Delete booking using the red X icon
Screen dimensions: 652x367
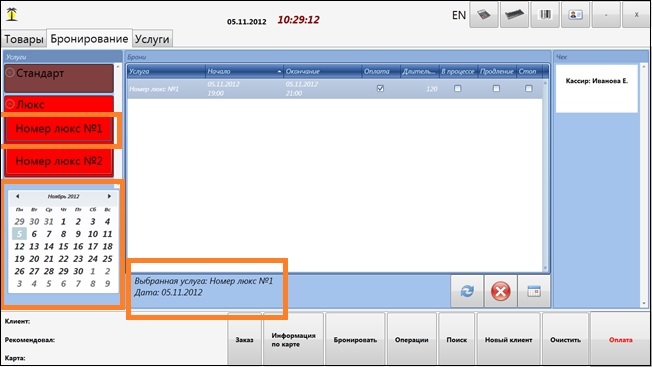pos(500,291)
